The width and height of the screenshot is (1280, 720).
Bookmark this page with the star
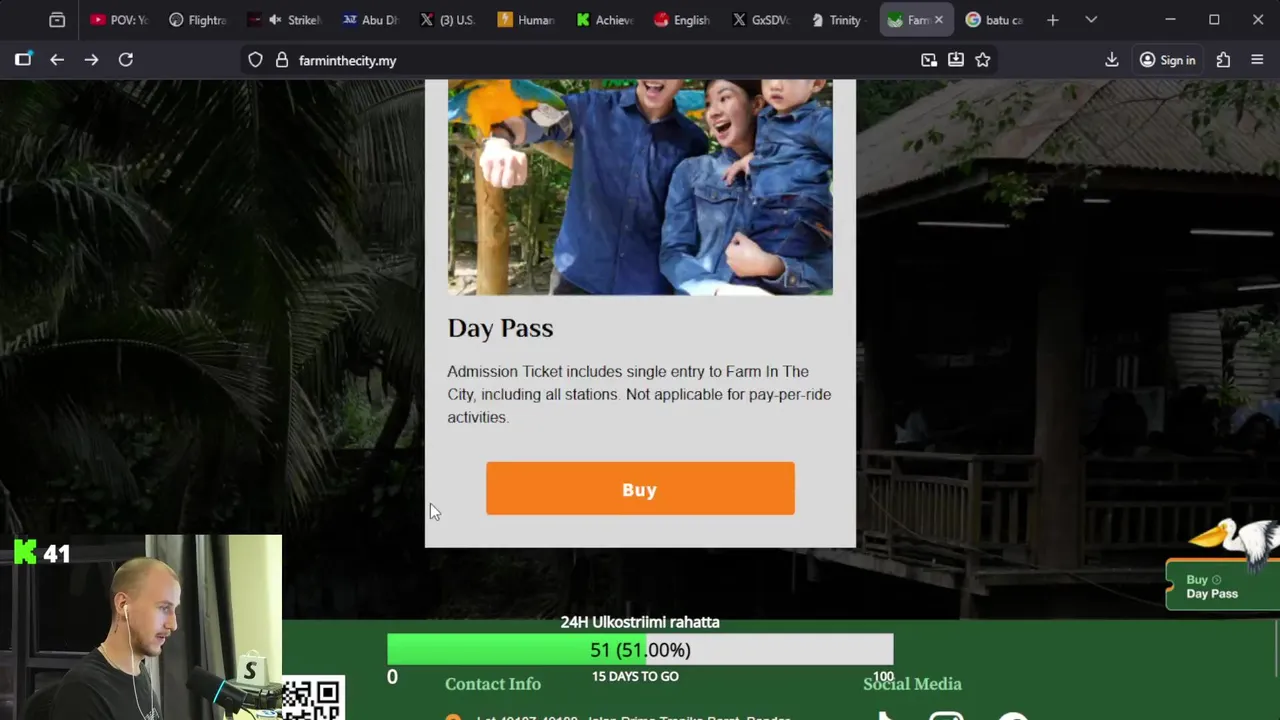pyautogui.click(x=983, y=60)
